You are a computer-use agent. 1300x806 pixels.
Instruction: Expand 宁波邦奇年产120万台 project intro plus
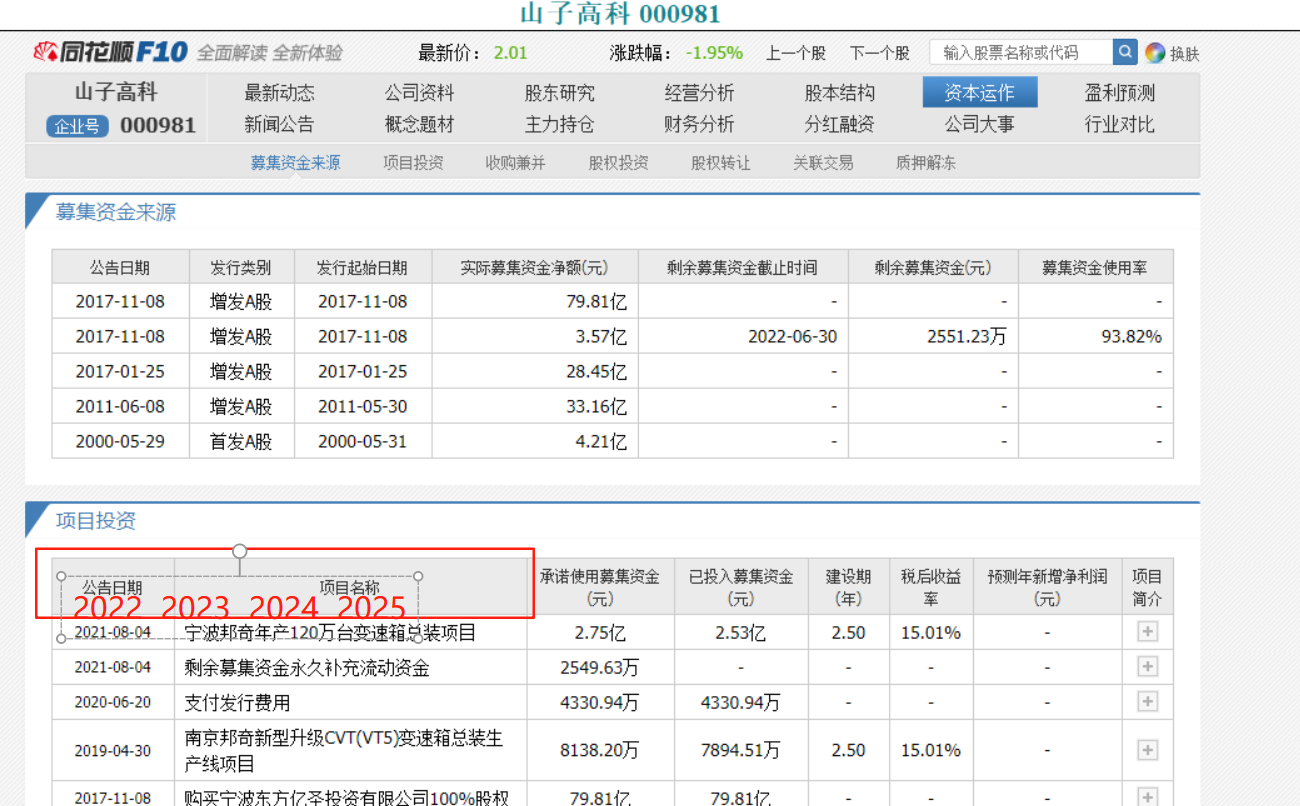click(x=1147, y=632)
